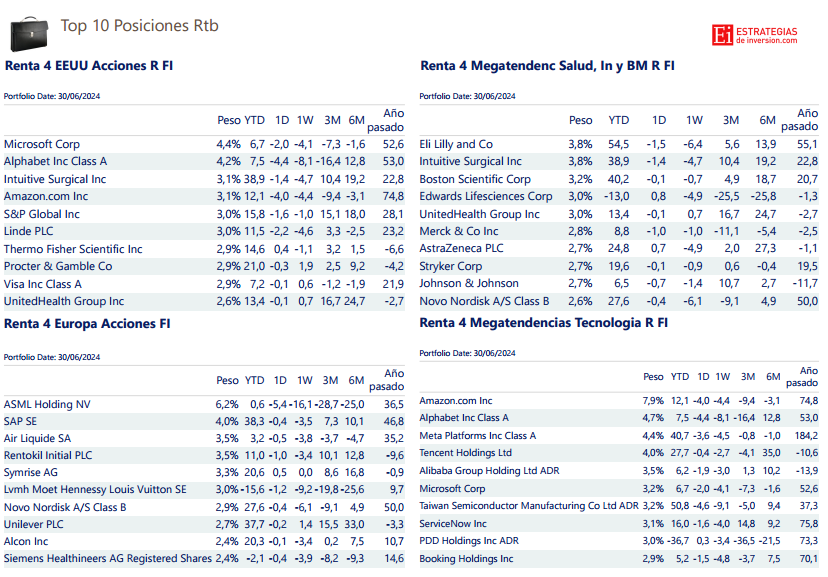This screenshot has height=577, width=828.
Task: Click the 'S&P Global Inc' row name
Action: pos(42,214)
